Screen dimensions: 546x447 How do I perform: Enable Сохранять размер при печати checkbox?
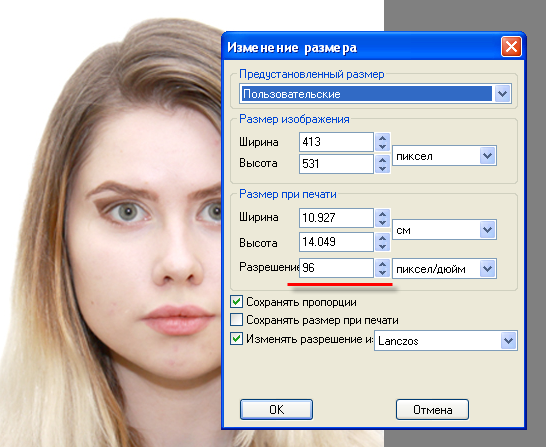[x=236, y=320]
